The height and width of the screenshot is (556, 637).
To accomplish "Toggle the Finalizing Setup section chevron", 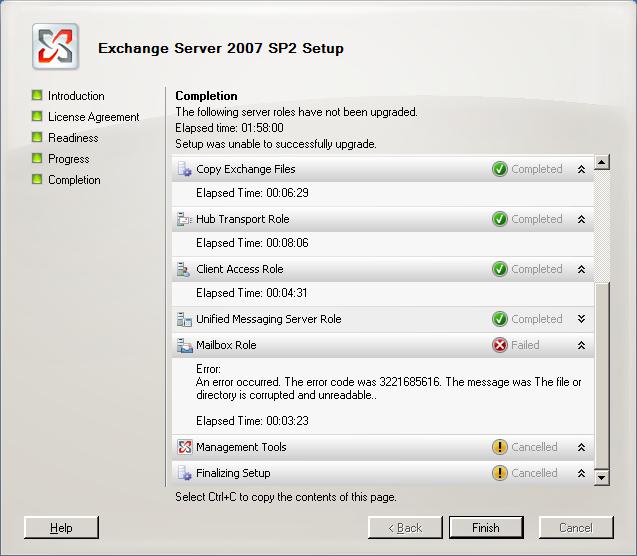I will 581,473.
